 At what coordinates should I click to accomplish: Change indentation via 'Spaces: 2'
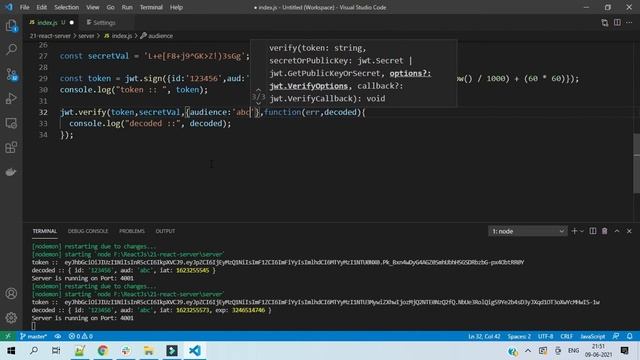click(519, 336)
